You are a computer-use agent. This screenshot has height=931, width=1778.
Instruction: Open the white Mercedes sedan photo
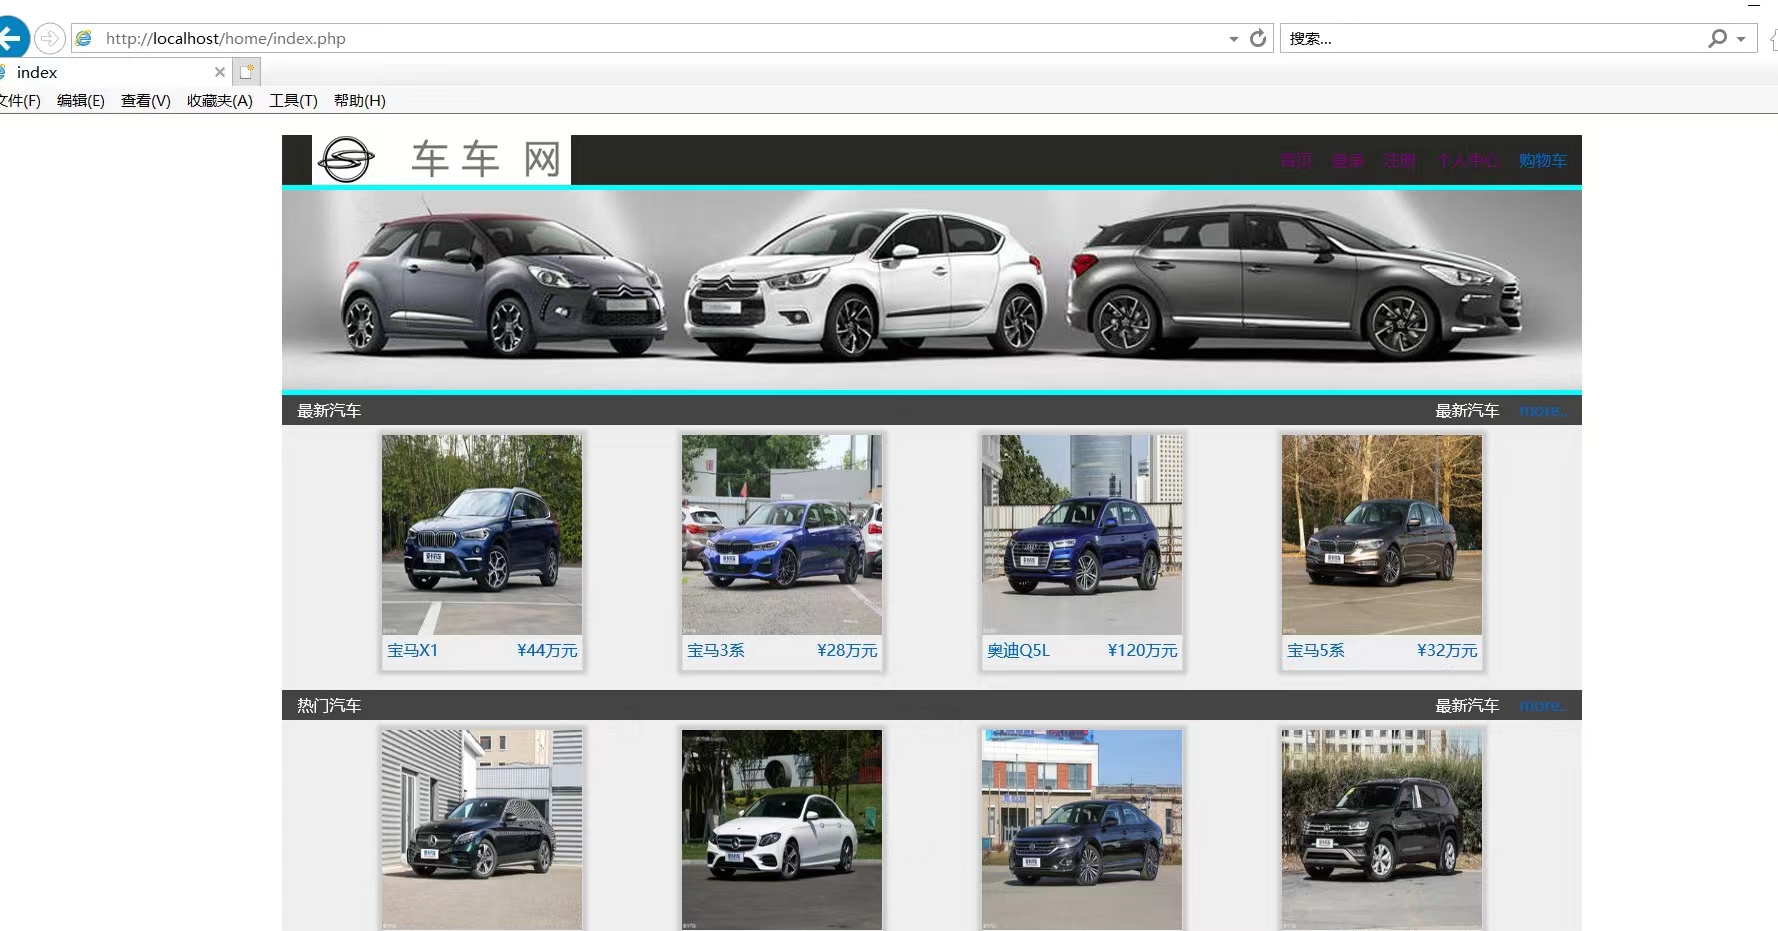(x=782, y=830)
